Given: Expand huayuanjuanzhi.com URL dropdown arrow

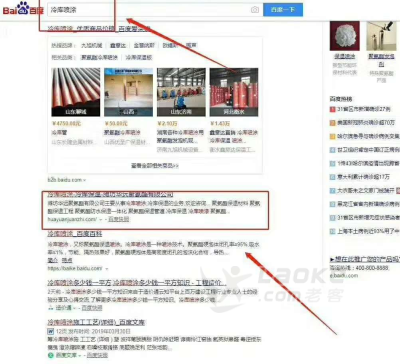Looking at the screenshot, I should pyautogui.click(x=101, y=220).
